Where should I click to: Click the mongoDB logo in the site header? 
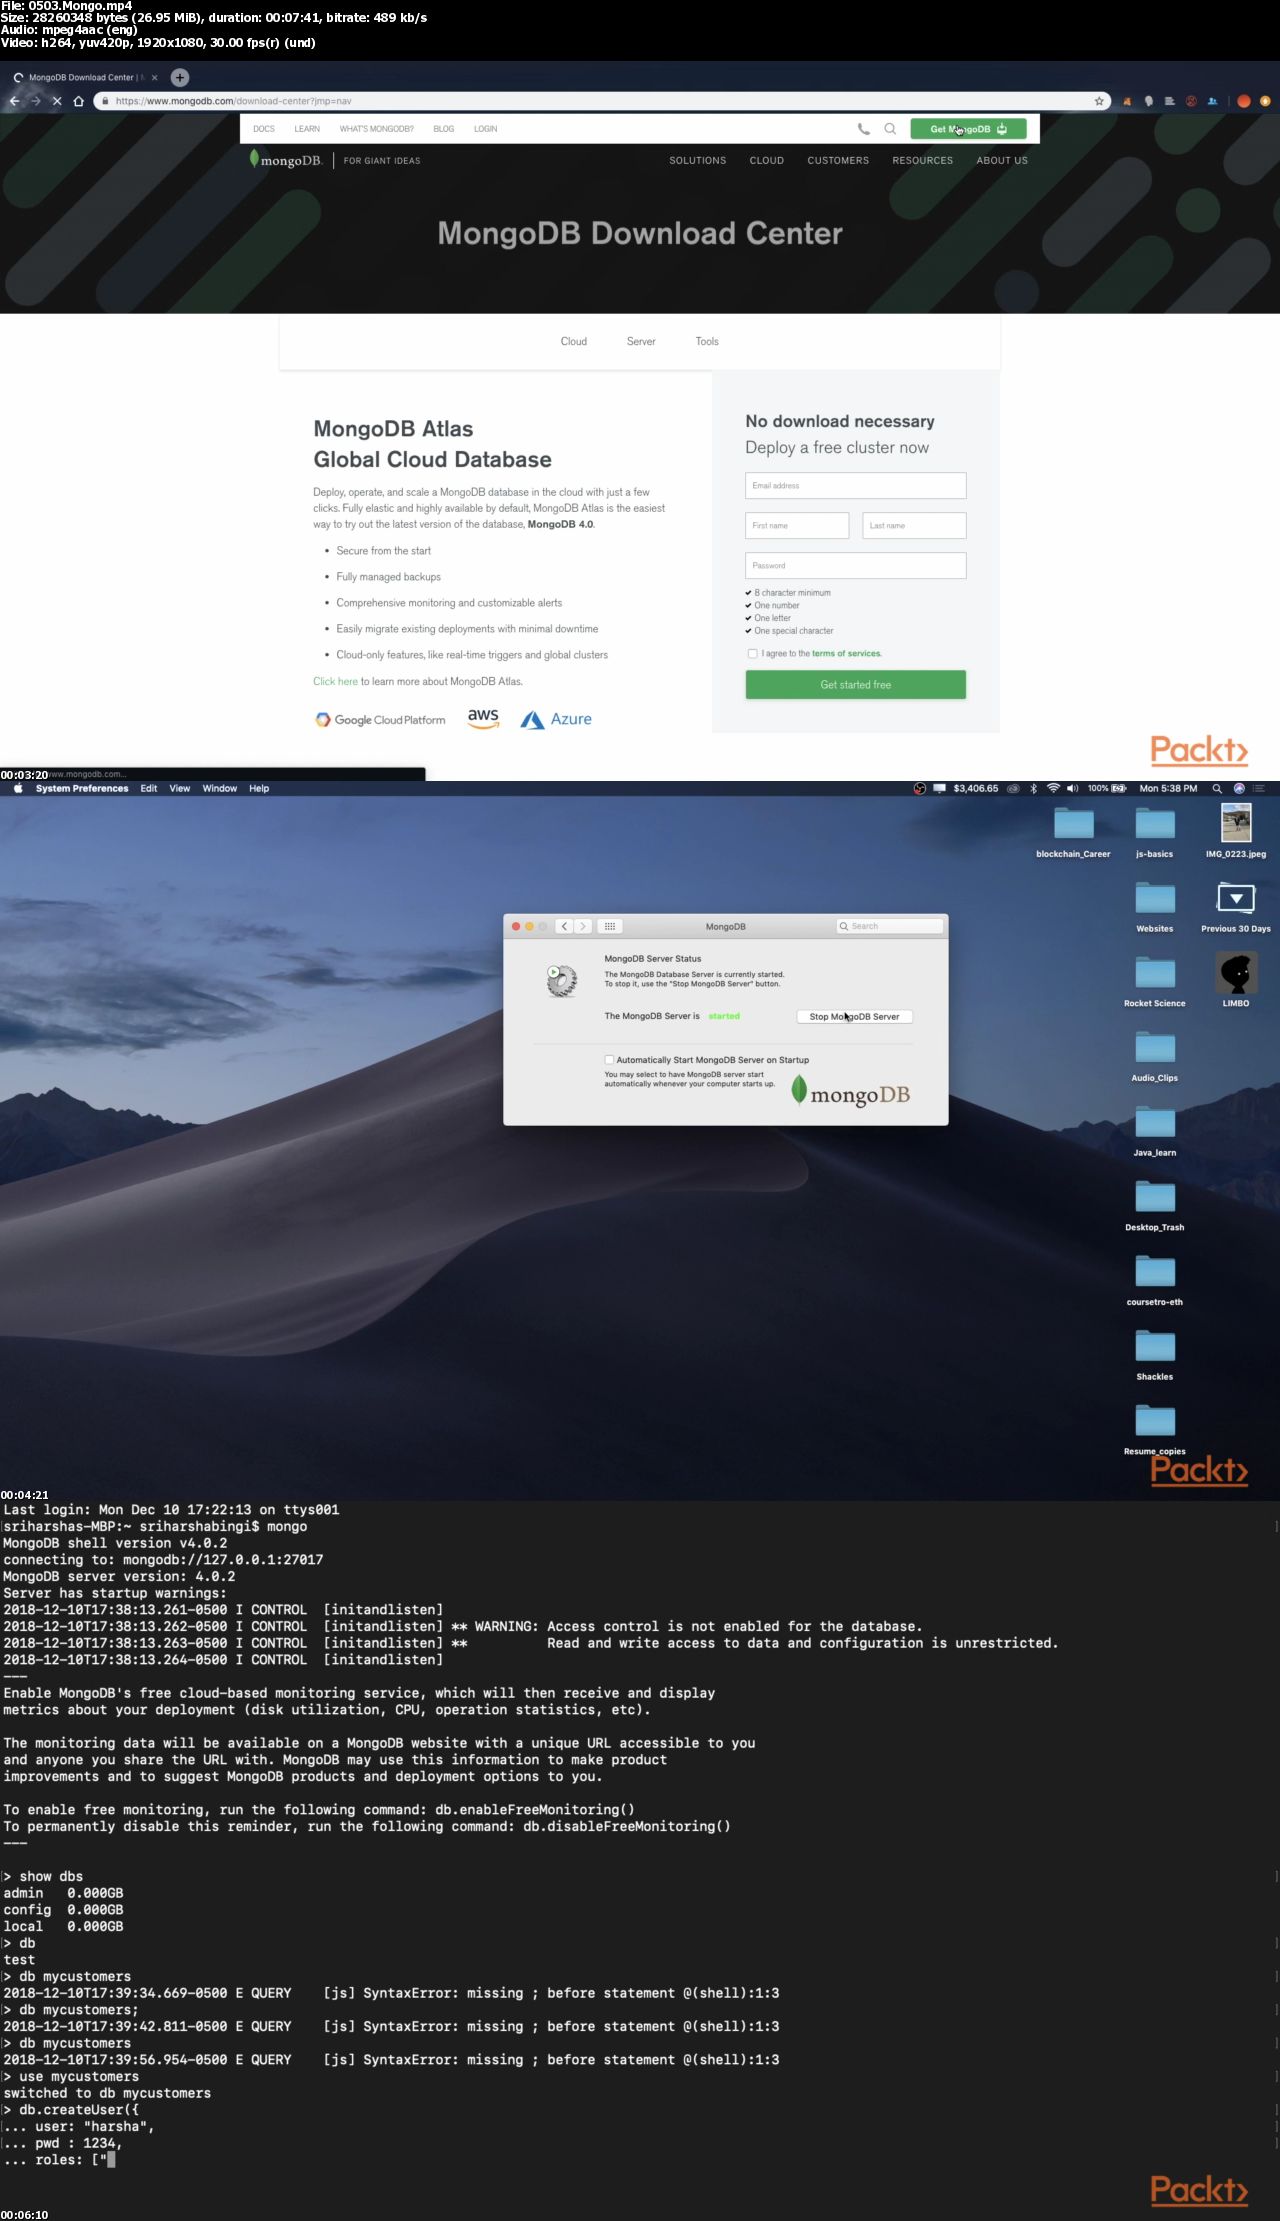coord(286,160)
